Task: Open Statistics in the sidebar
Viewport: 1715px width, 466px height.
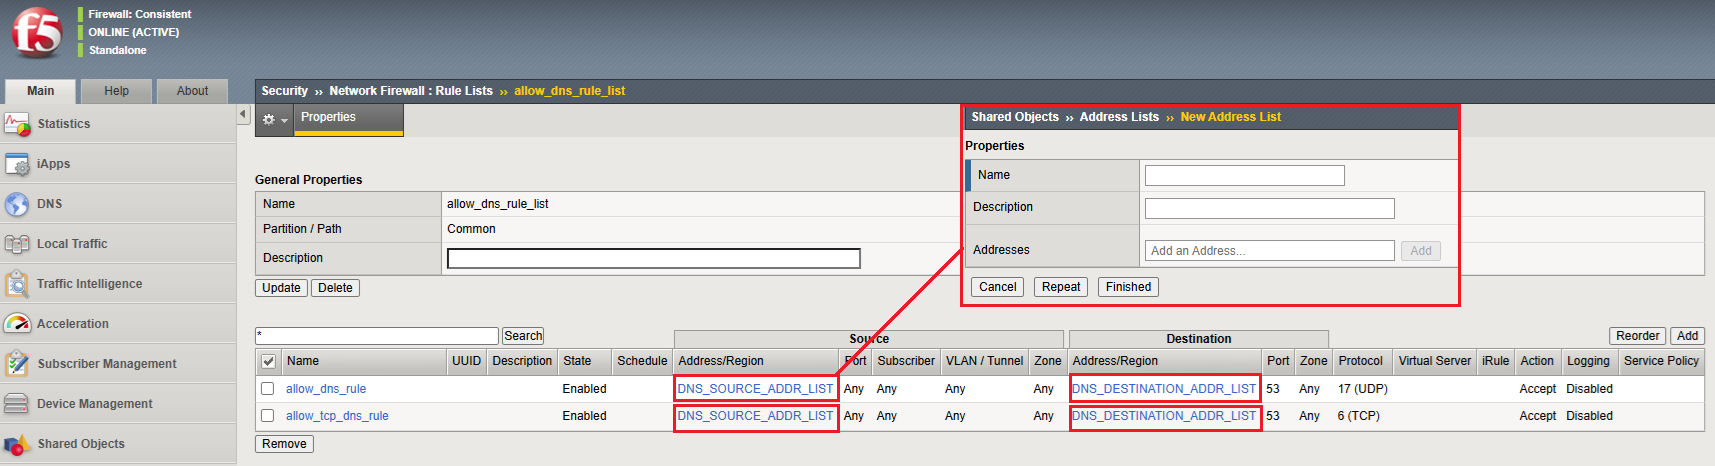Action: click(64, 124)
